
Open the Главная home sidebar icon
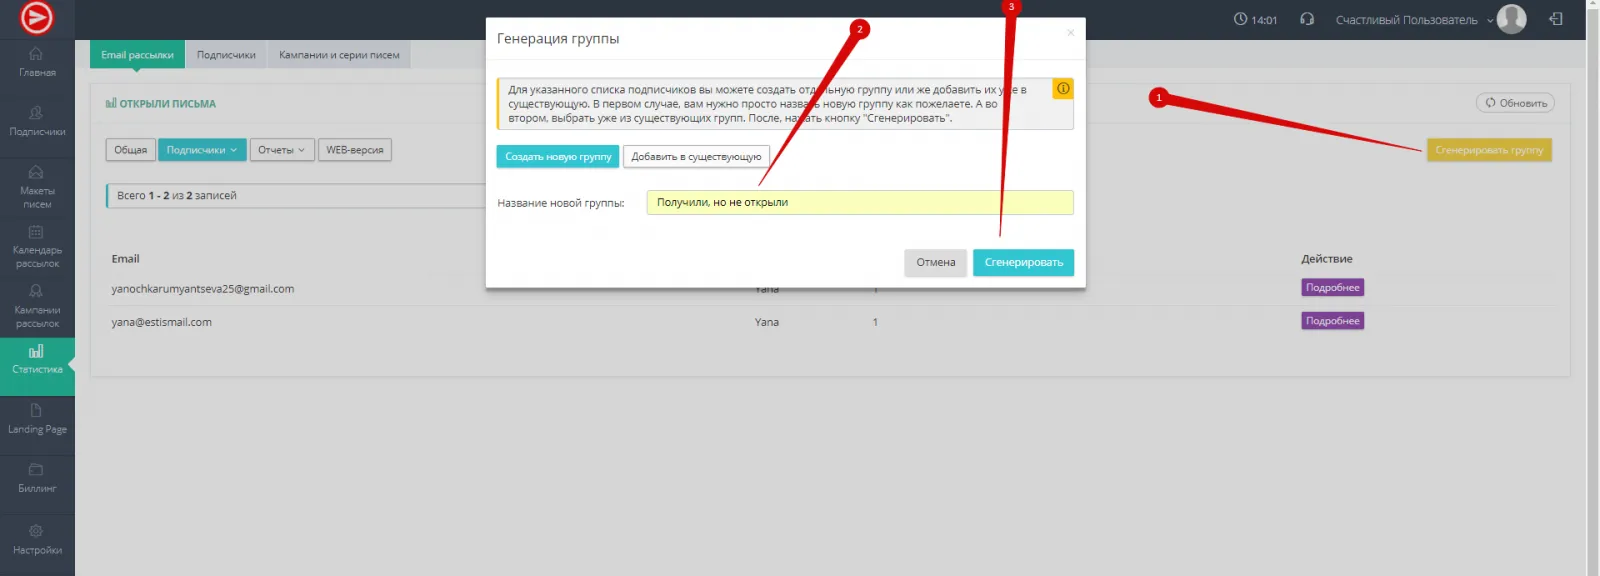(x=37, y=61)
